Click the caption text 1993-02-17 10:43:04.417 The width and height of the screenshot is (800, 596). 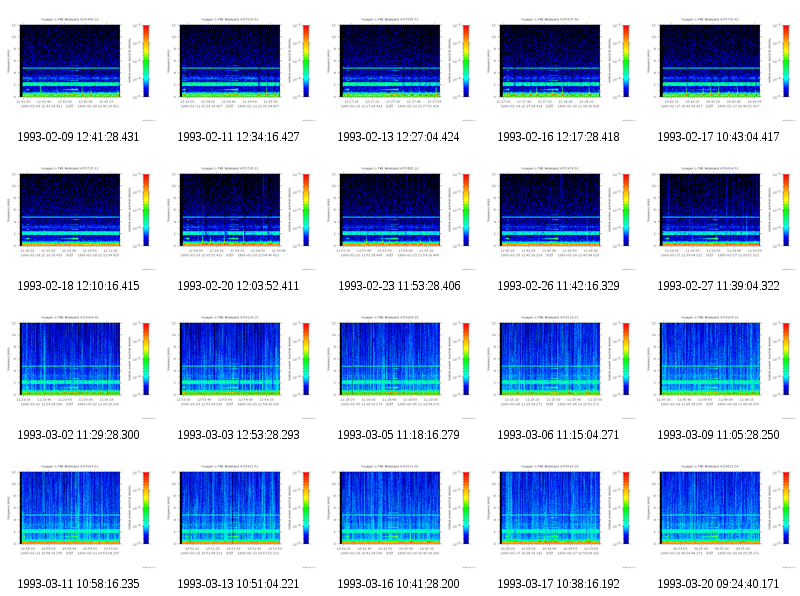[718, 137]
